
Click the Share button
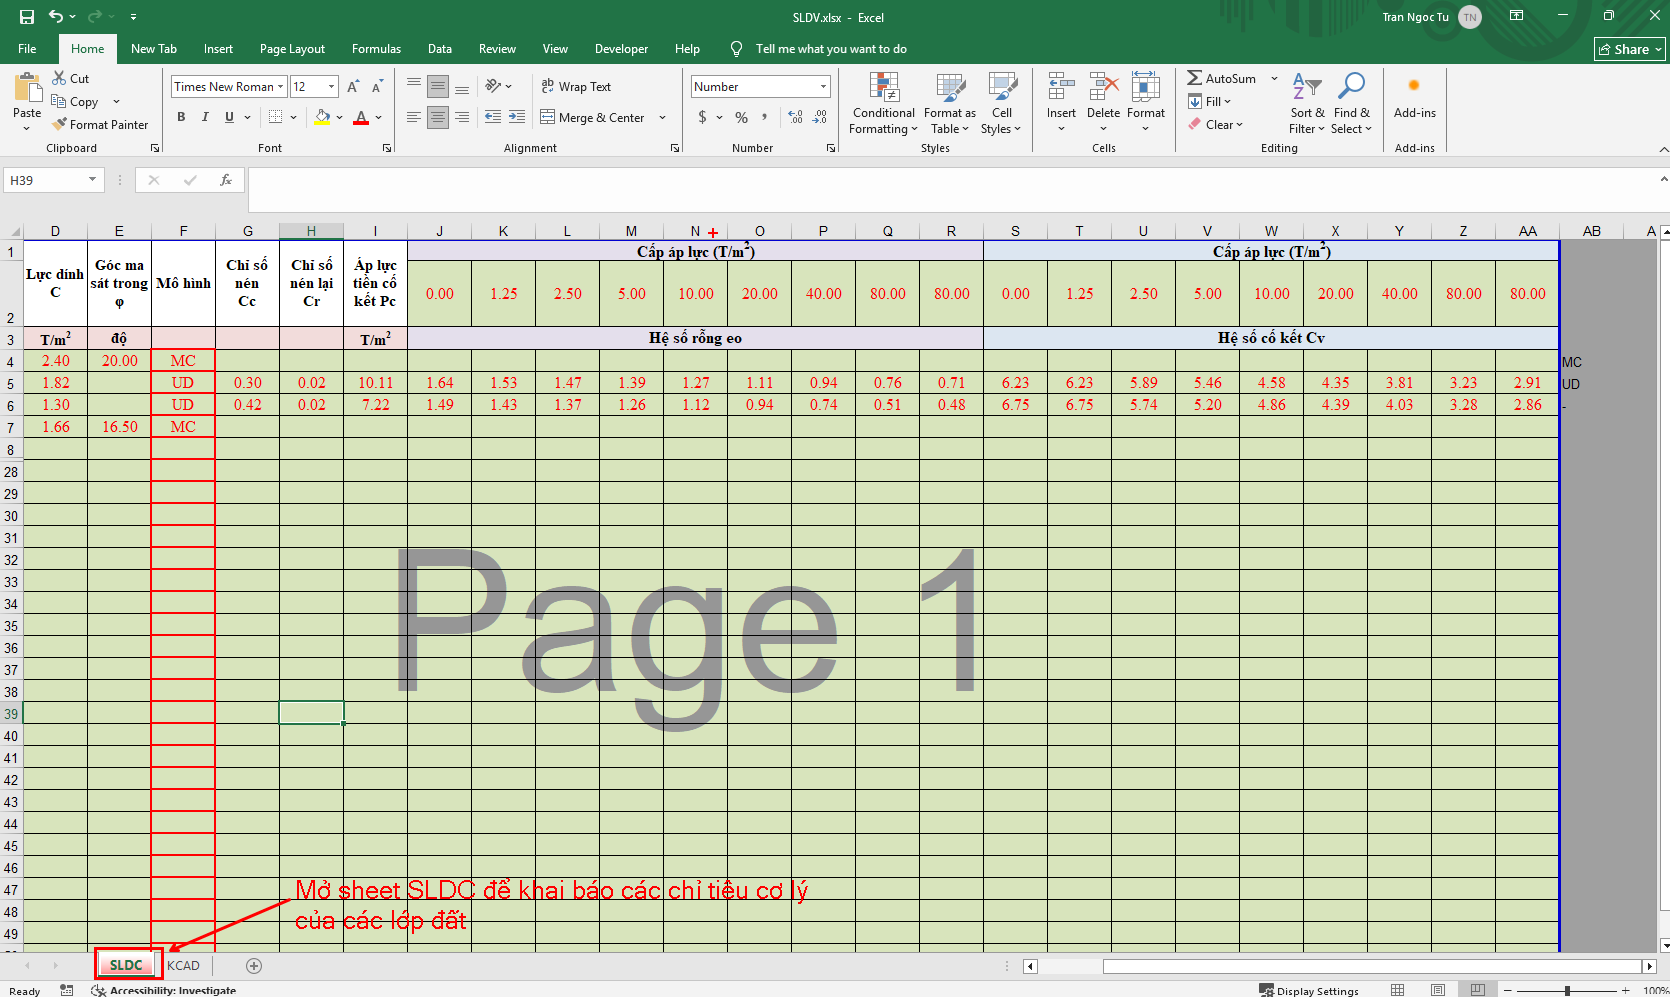[1629, 49]
